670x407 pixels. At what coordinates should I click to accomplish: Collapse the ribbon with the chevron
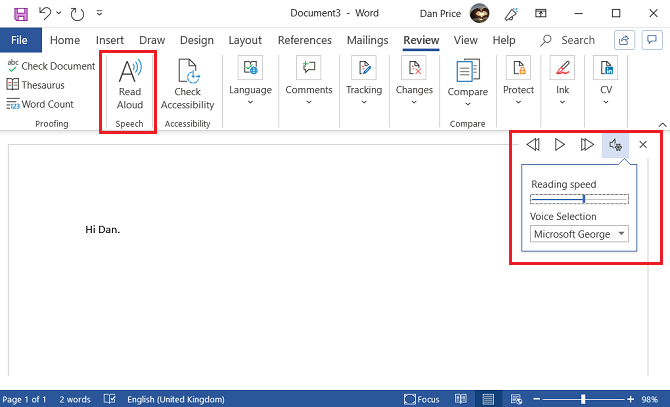coord(662,125)
